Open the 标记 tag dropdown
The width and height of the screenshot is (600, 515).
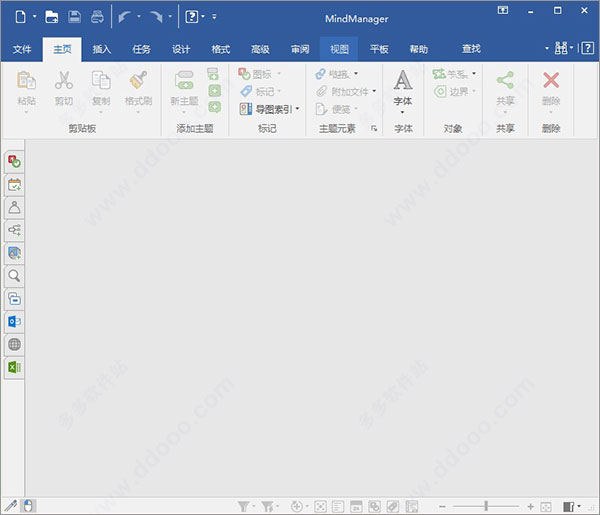(279, 91)
